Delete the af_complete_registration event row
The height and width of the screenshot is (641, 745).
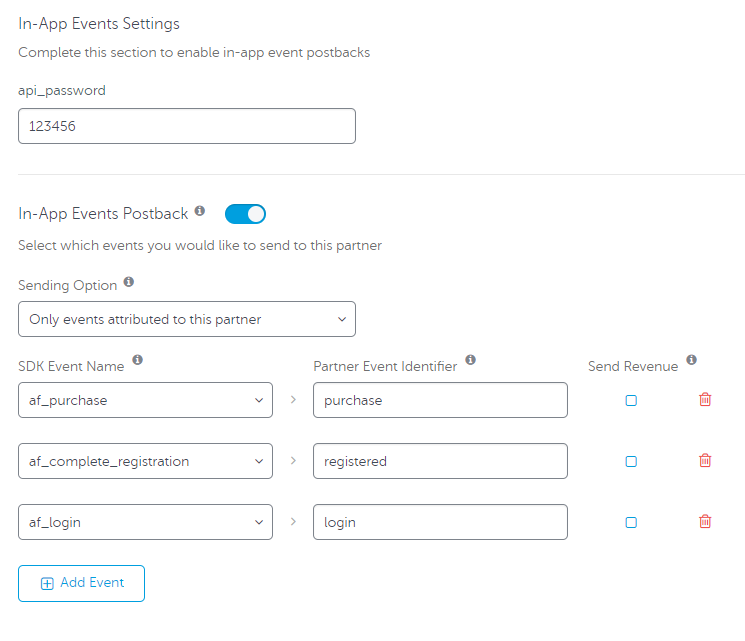(705, 460)
